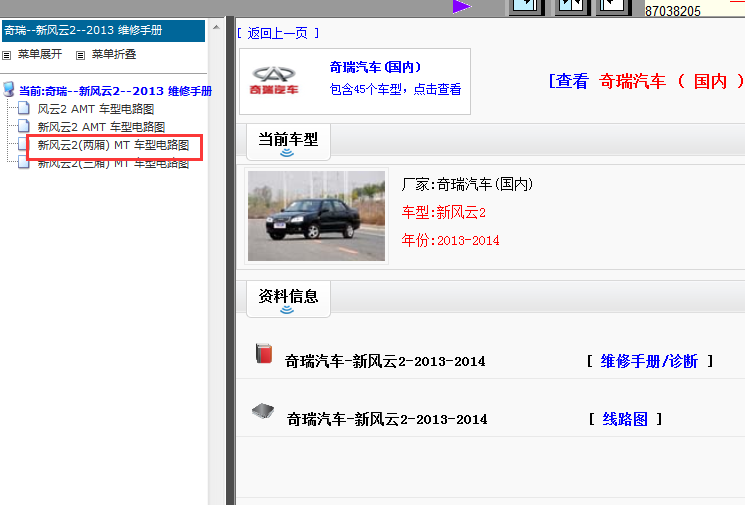Click the split-panes layout button
Viewport: 745px width, 505px height.
pyautogui.click(x=572, y=7)
